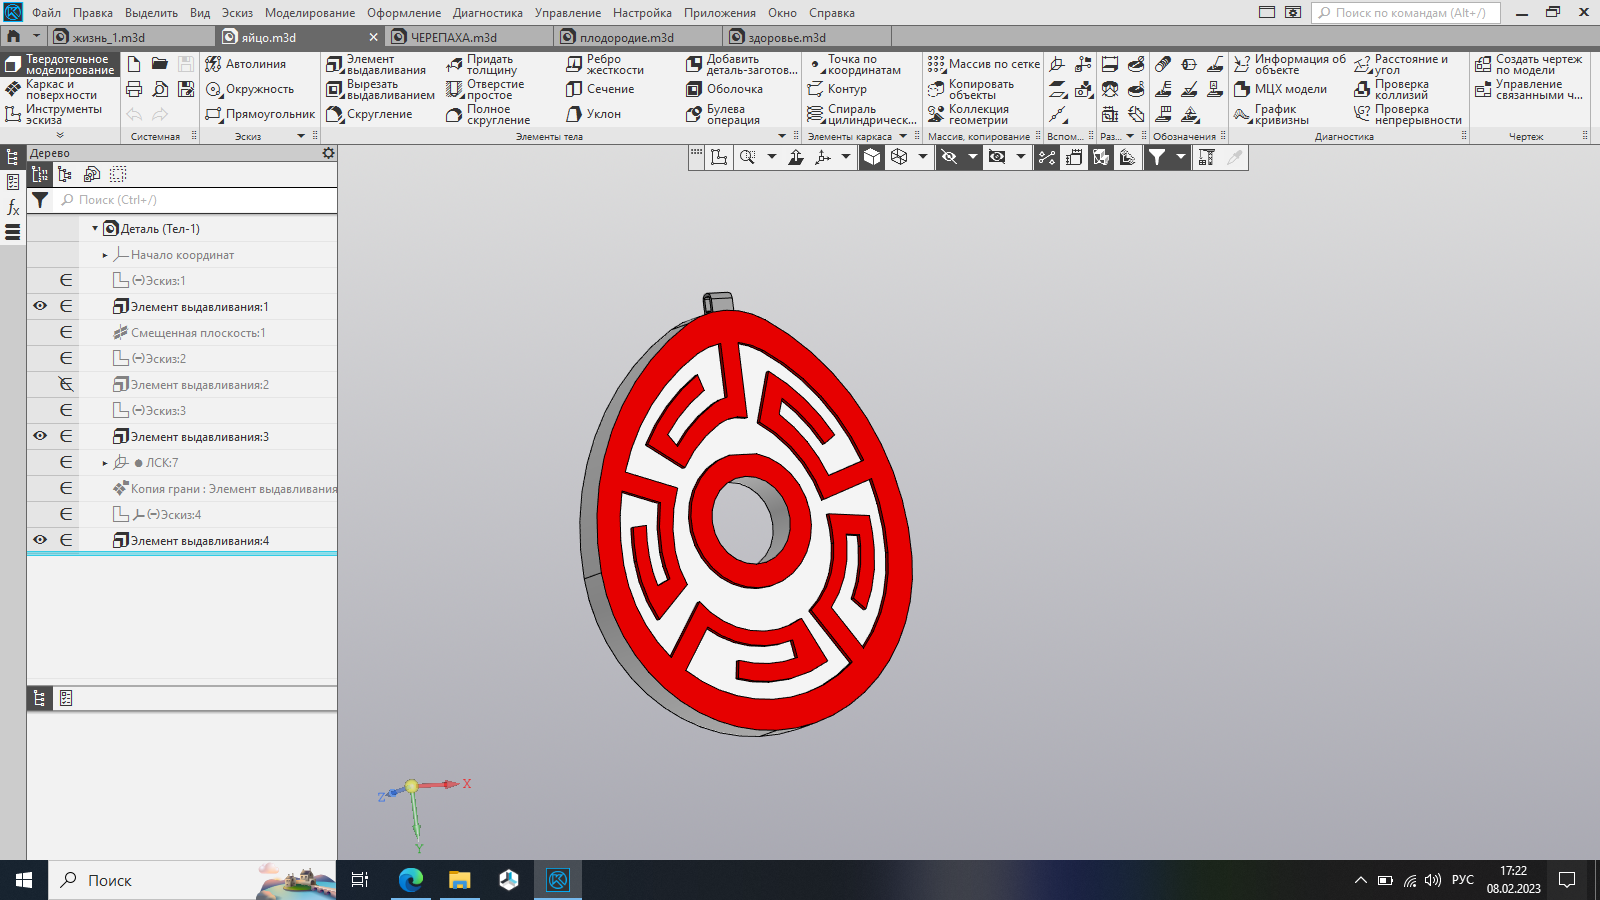Select the Оболочка shell tool
Screen dimensions: 1600x900
(725, 89)
